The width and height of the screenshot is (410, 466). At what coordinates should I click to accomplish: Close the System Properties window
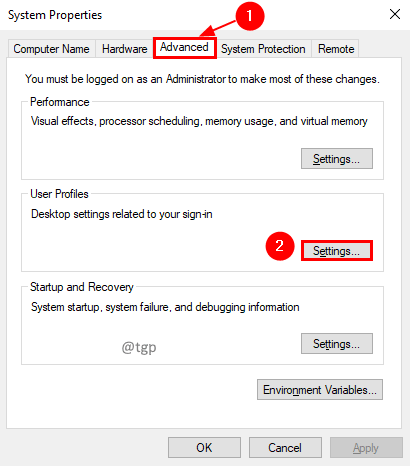click(x=395, y=14)
